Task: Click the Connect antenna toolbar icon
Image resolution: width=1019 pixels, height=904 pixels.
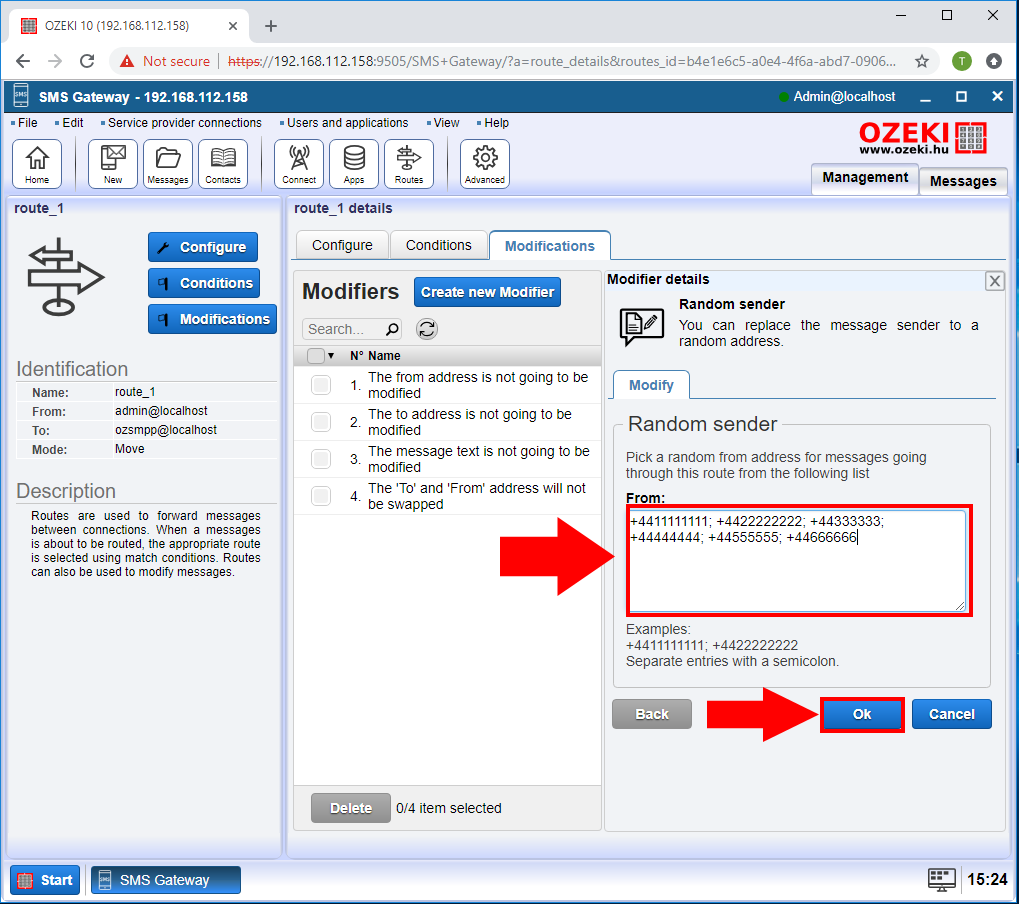Action: pos(299,164)
